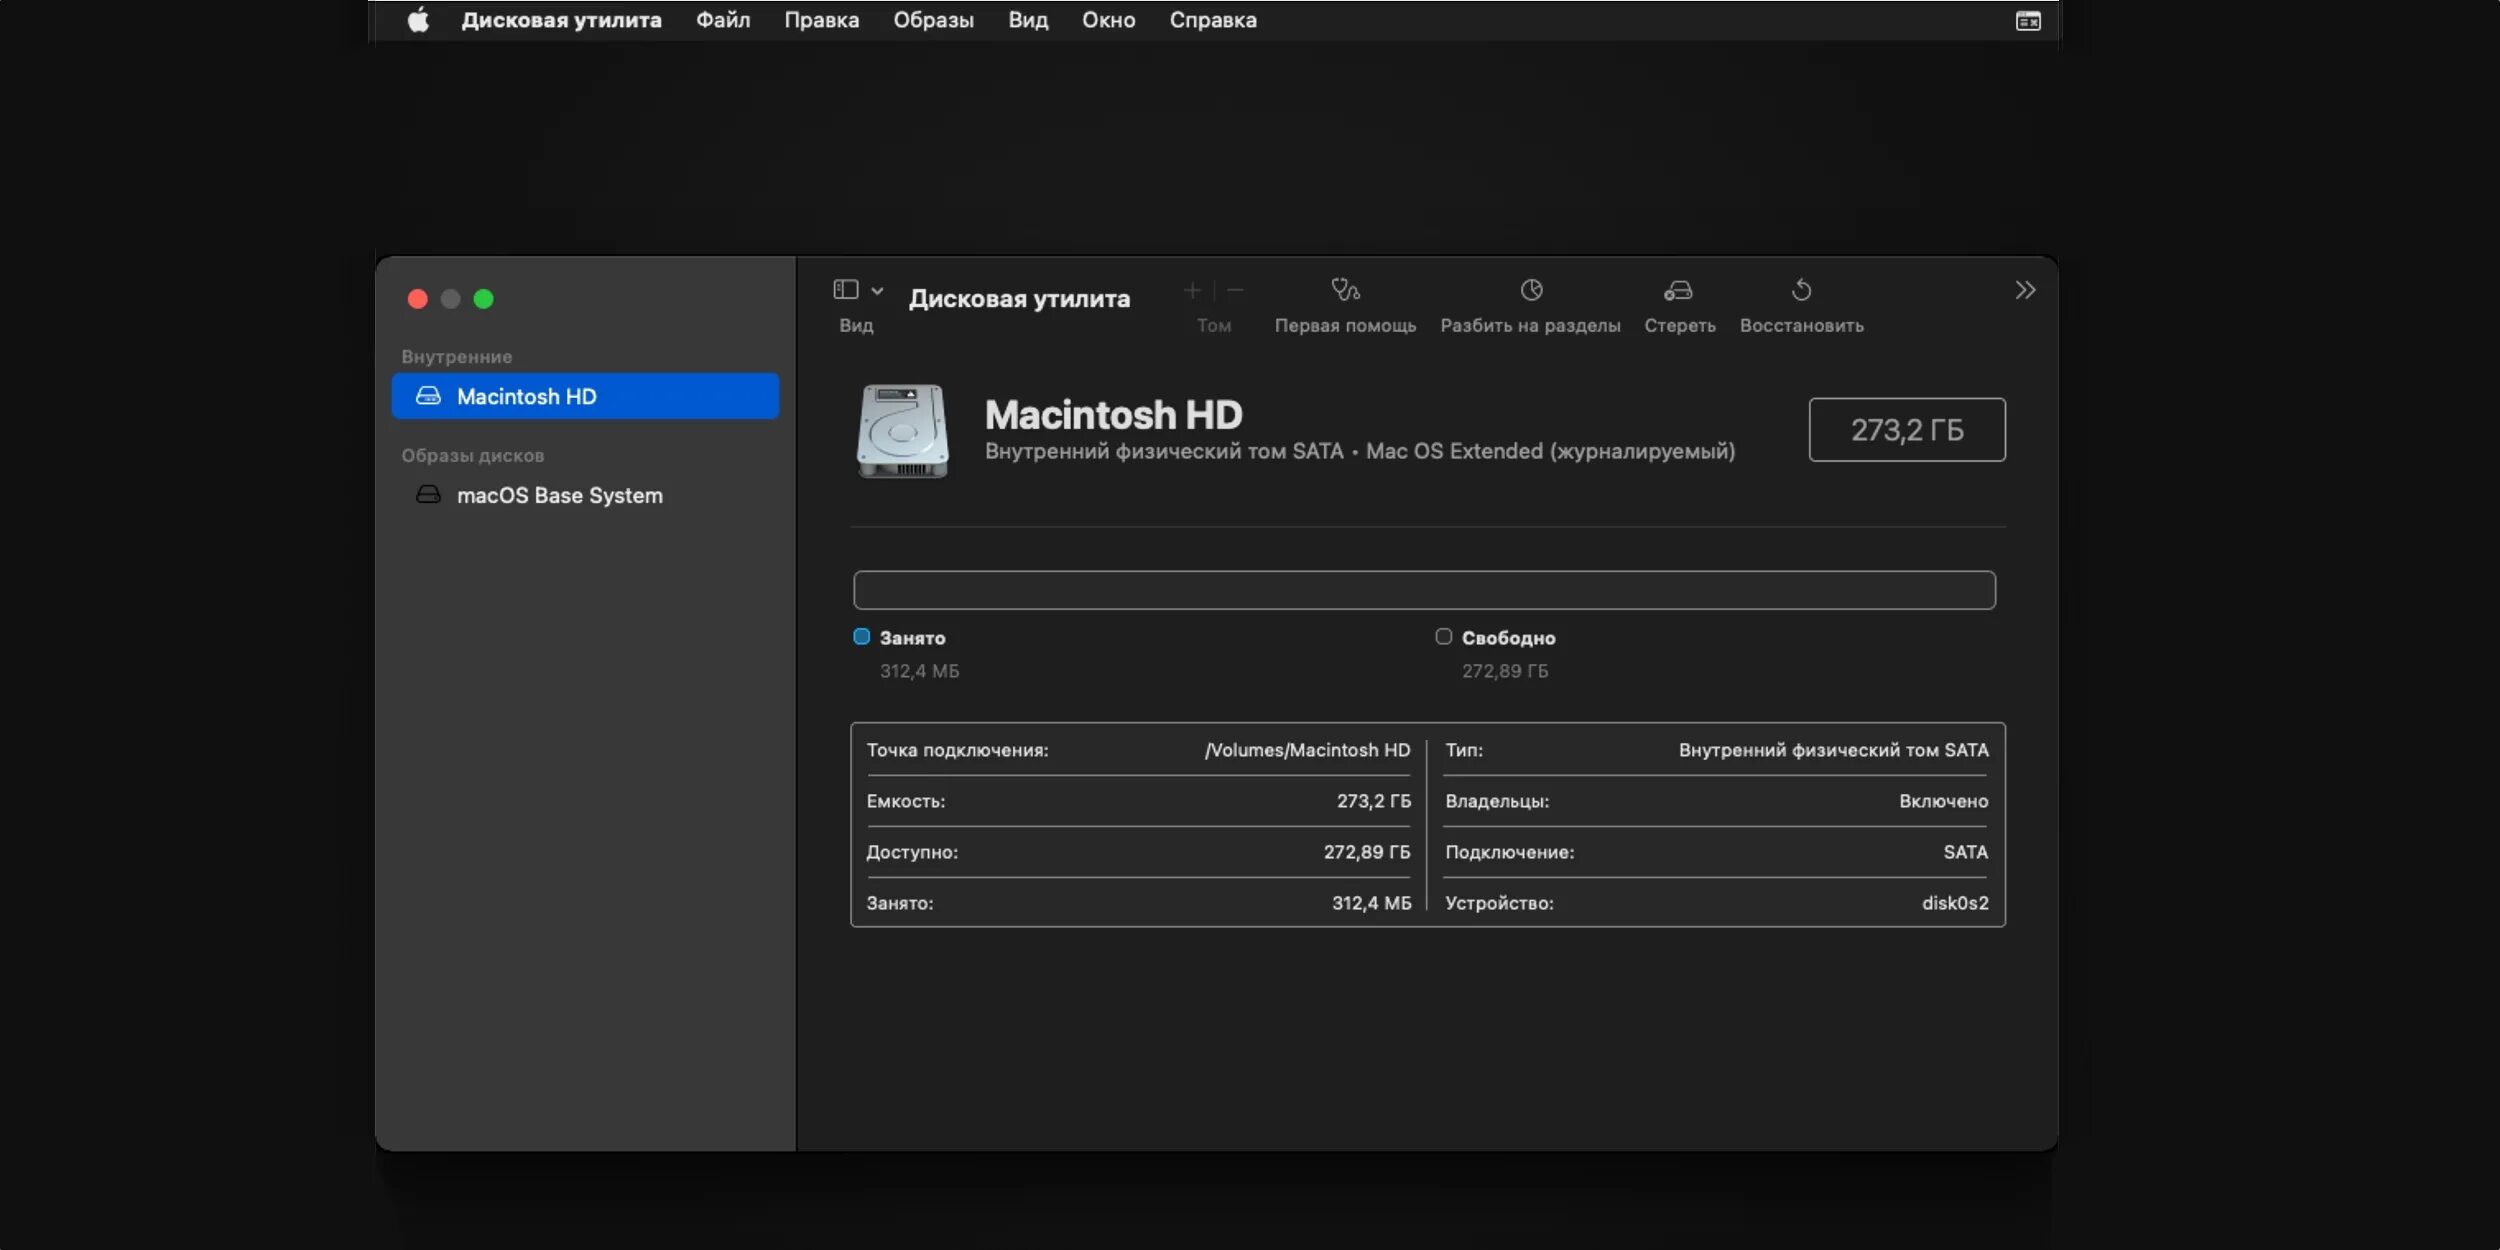Click the blue Занято legend swatch
The width and height of the screenshot is (2500, 1250).
pyautogui.click(x=861, y=637)
